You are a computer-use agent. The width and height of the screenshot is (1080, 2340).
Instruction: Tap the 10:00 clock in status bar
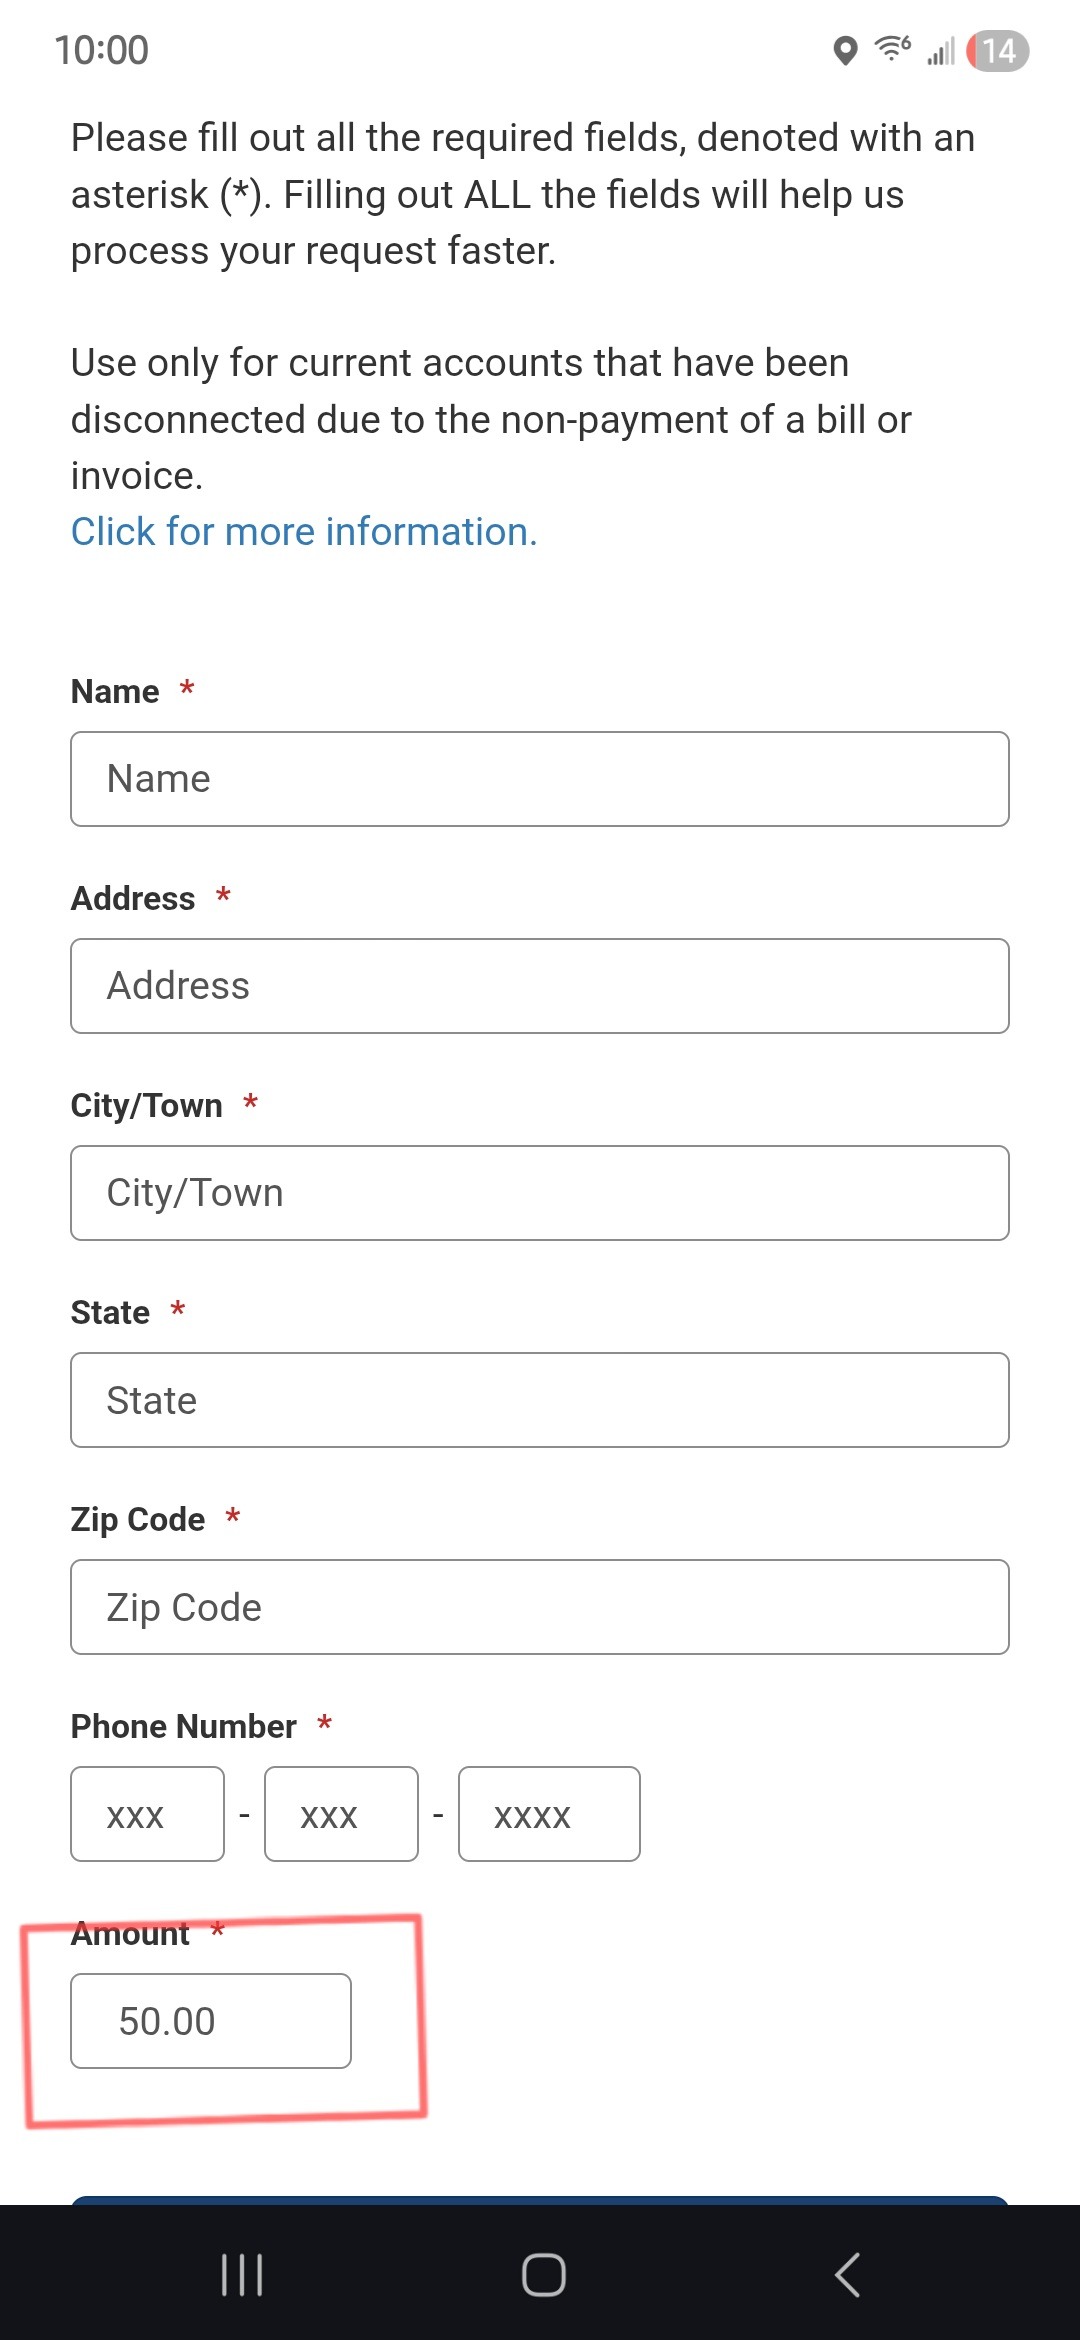coord(101,50)
